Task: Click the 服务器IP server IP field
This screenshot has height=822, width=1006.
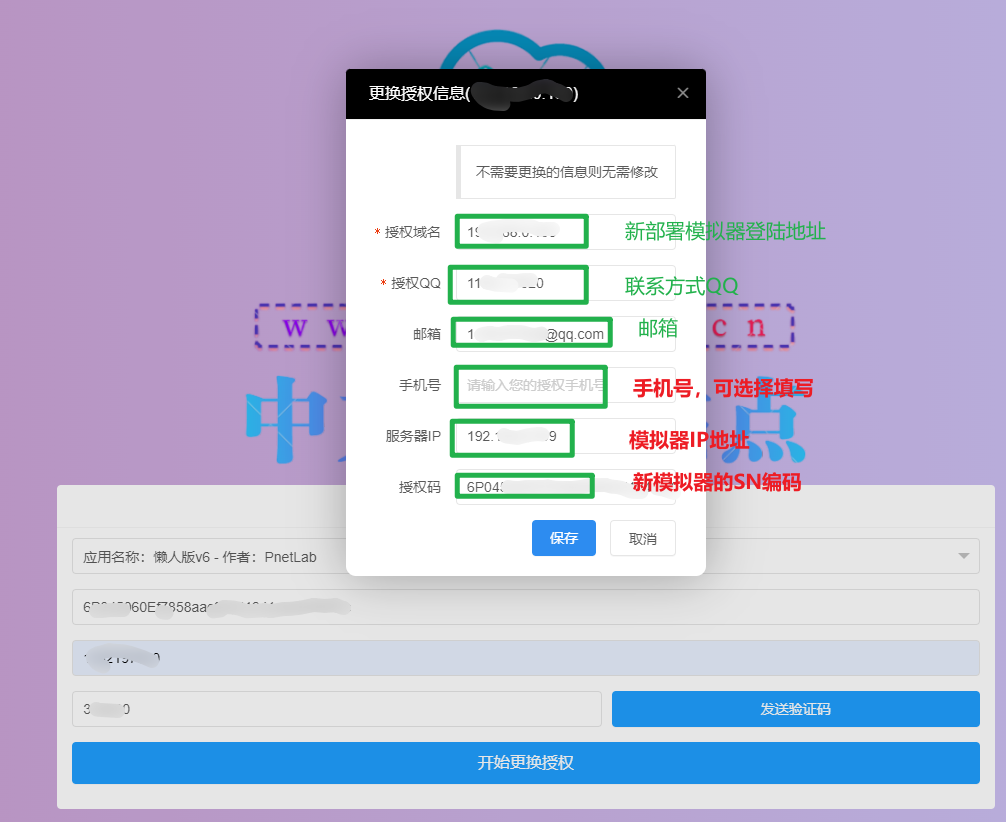Action: [512, 438]
